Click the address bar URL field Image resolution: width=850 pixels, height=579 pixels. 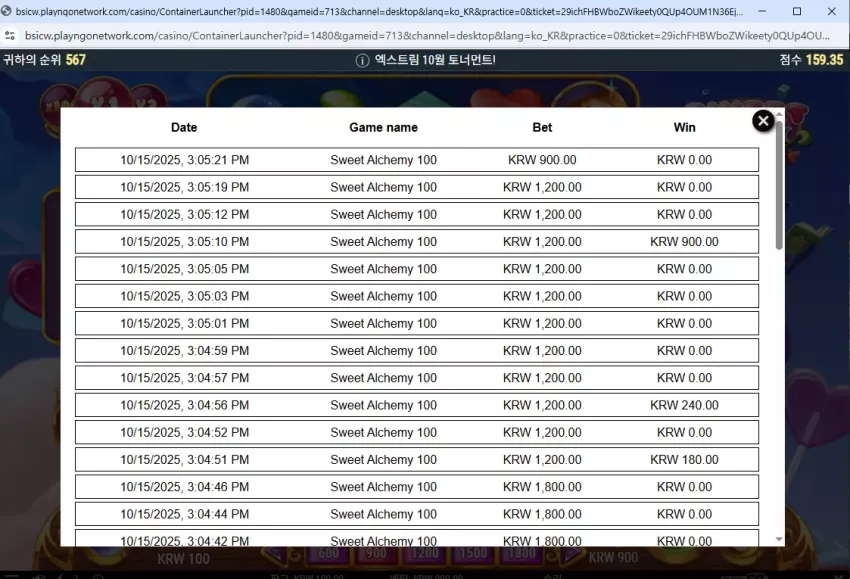pos(427,36)
